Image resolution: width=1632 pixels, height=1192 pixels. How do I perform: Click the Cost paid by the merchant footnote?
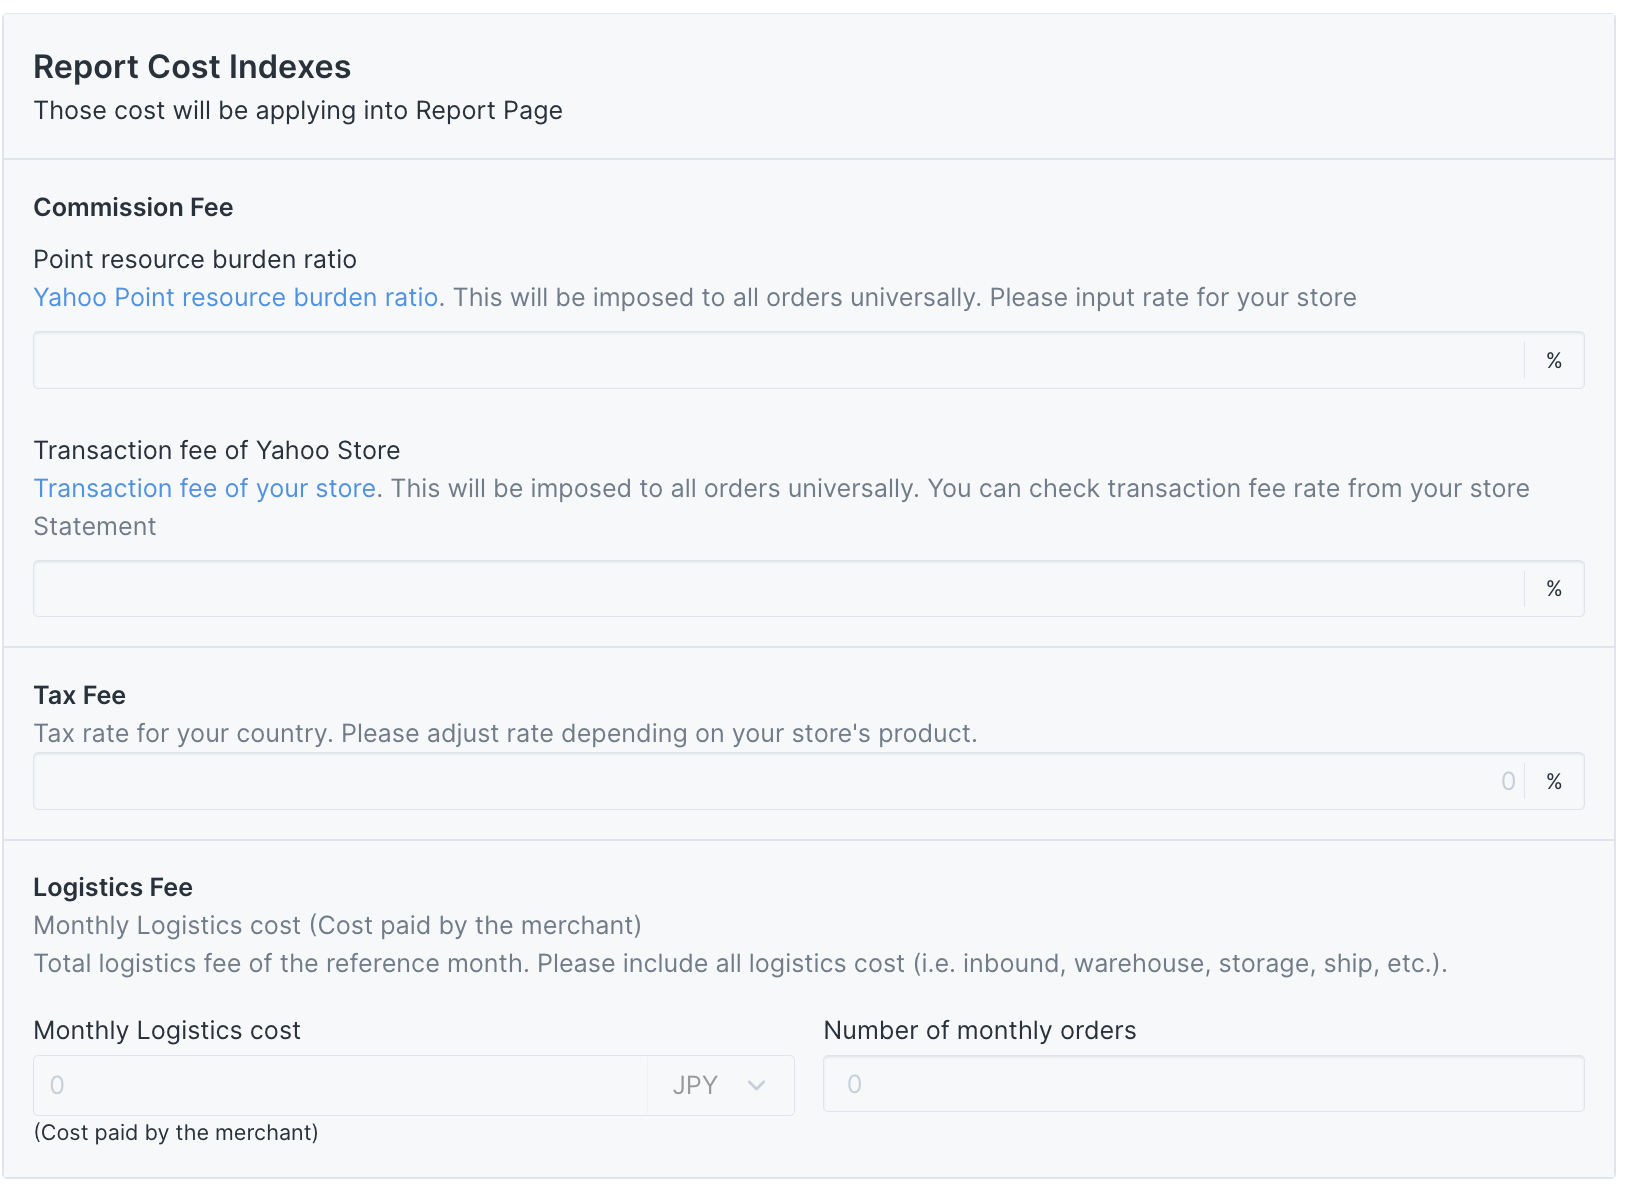click(x=176, y=1133)
